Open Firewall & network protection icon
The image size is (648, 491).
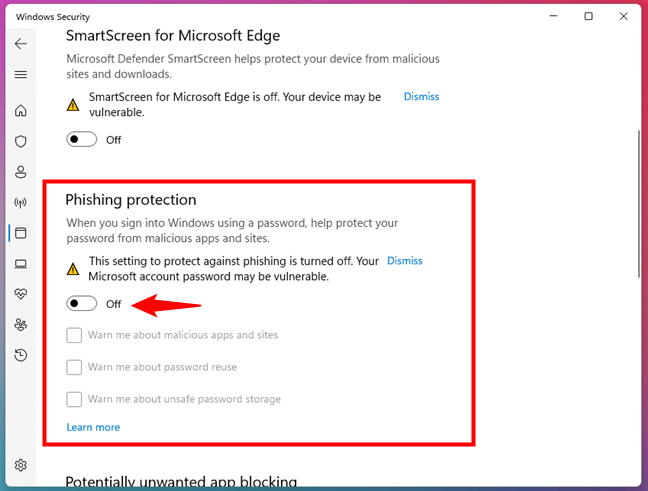click(x=21, y=203)
